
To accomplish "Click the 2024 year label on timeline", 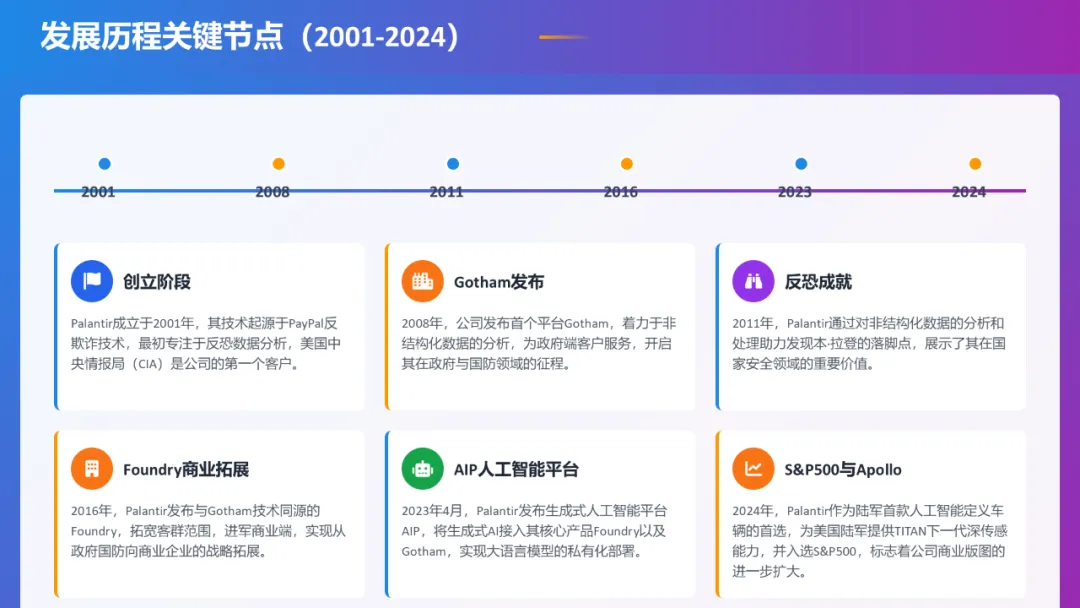I will click(x=969, y=192).
